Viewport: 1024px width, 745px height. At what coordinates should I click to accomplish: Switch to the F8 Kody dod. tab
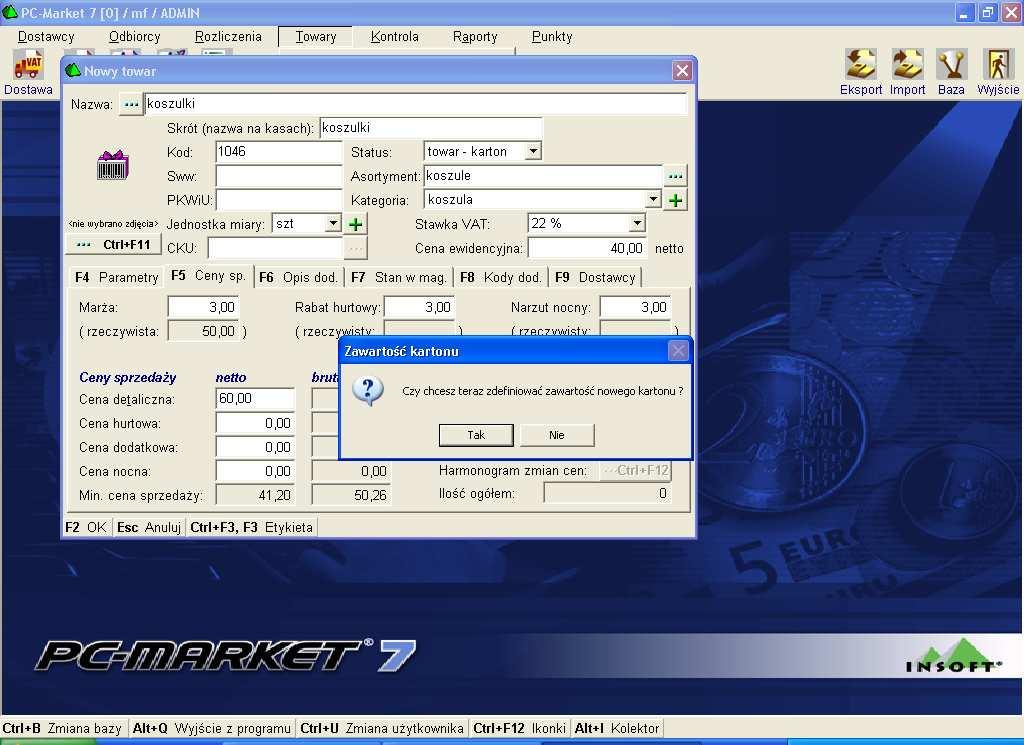click(x=500, y=277)
